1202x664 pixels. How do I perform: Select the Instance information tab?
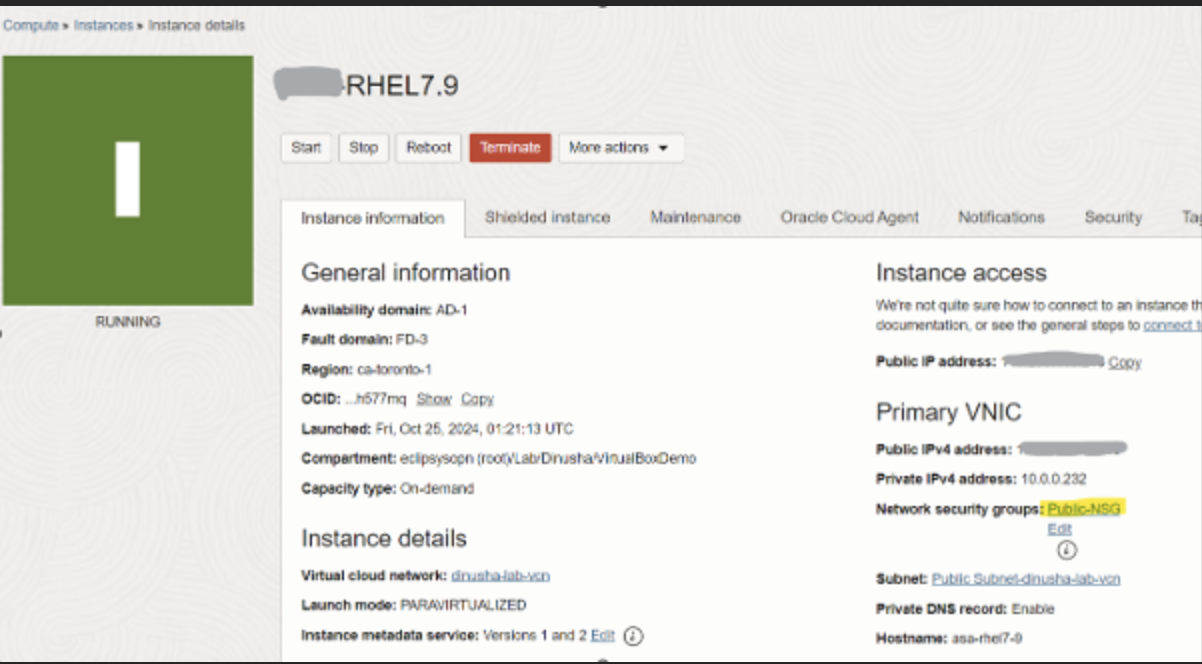[x=373, y=218]
